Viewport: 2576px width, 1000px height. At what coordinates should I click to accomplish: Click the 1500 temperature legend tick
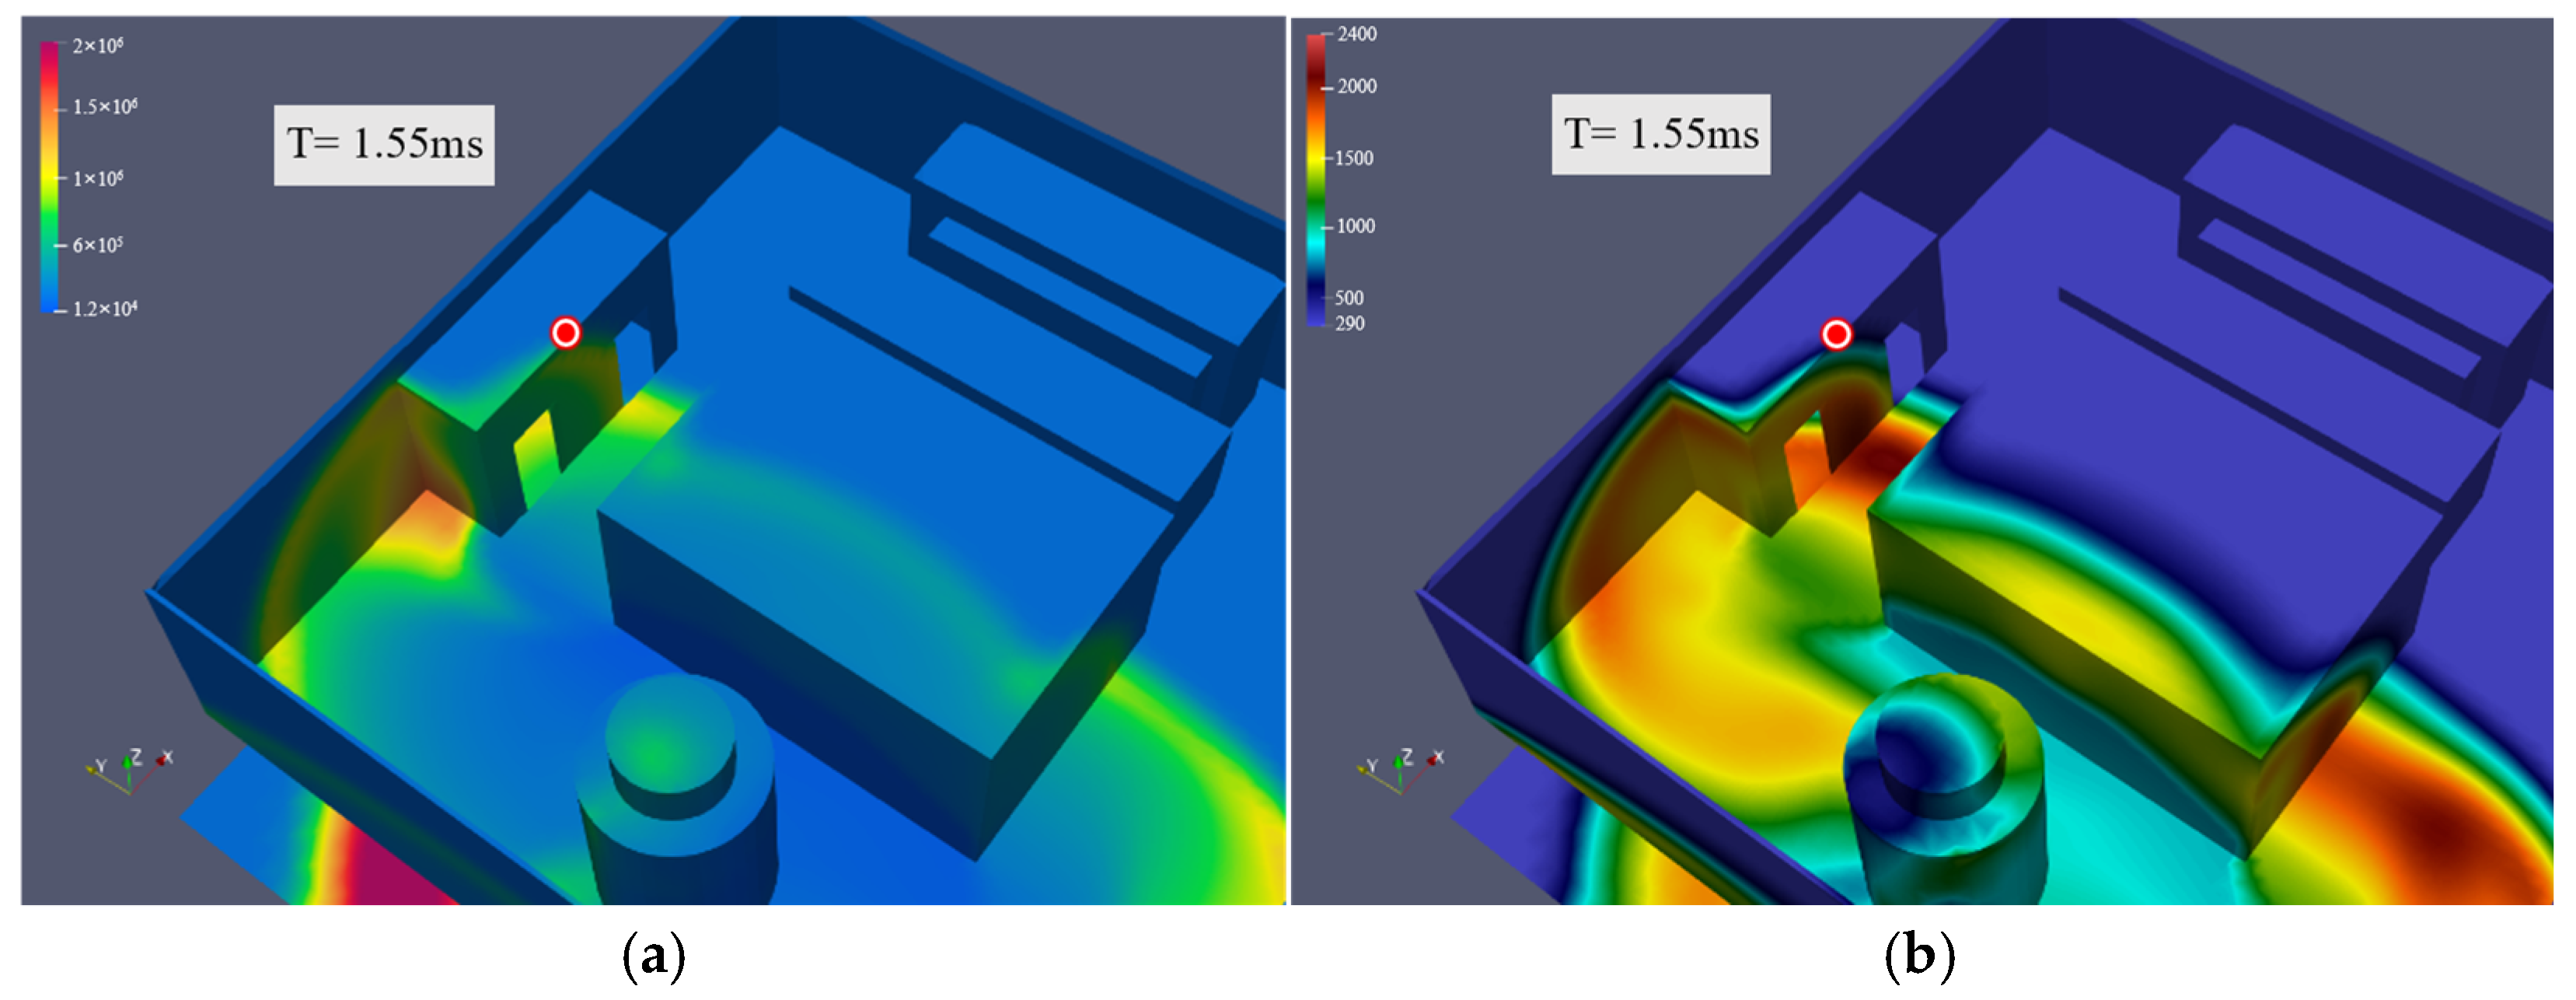pos(1354,159)
